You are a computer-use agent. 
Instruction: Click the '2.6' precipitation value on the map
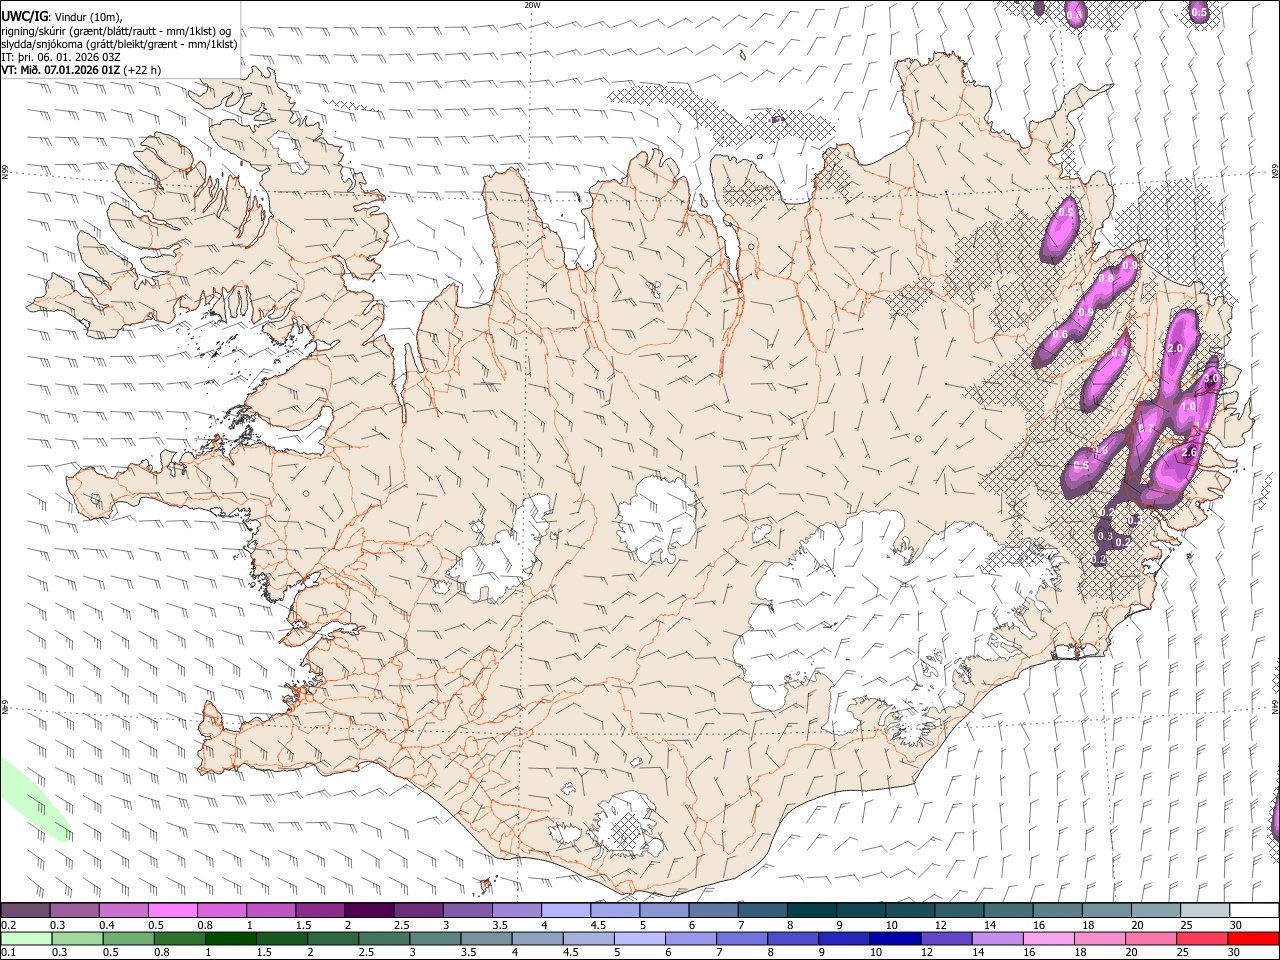click(x=1189, y=453)
